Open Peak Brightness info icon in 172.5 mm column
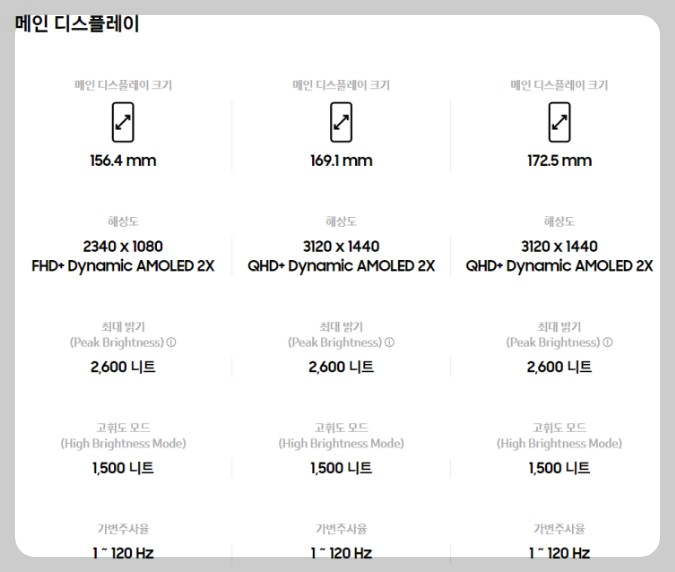This screenshot has height=572, width=675. pos(608,343)
